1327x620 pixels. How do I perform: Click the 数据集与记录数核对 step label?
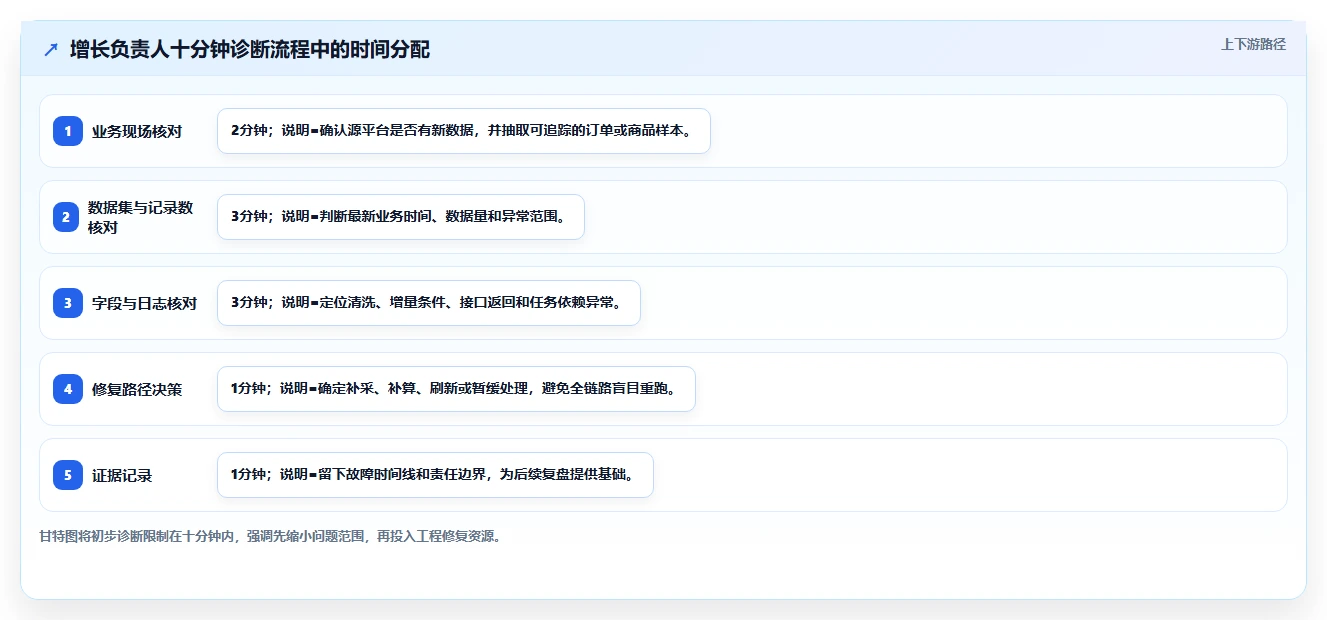coord(140,217)
